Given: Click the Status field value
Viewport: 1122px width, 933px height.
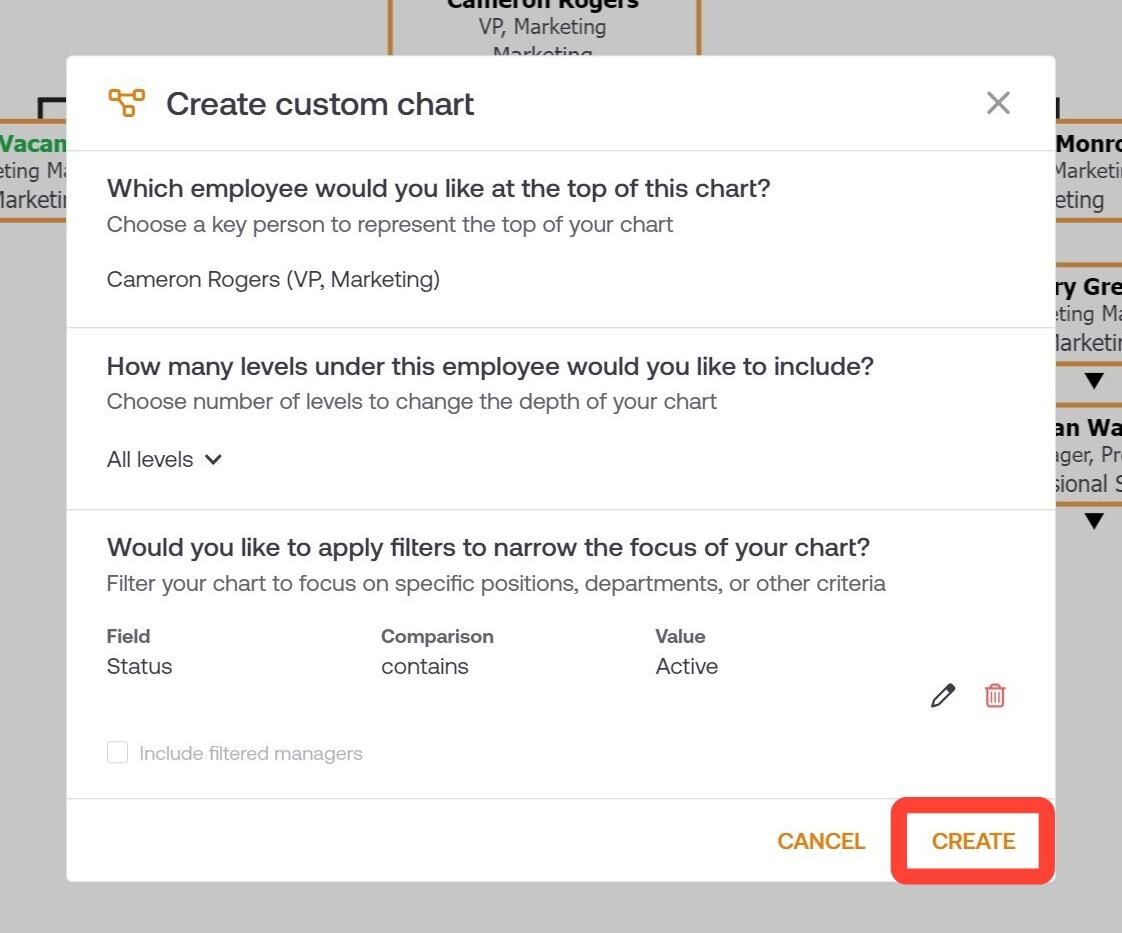Looking at the screenshot, I should pyautogui.click(x=140, y=666).
